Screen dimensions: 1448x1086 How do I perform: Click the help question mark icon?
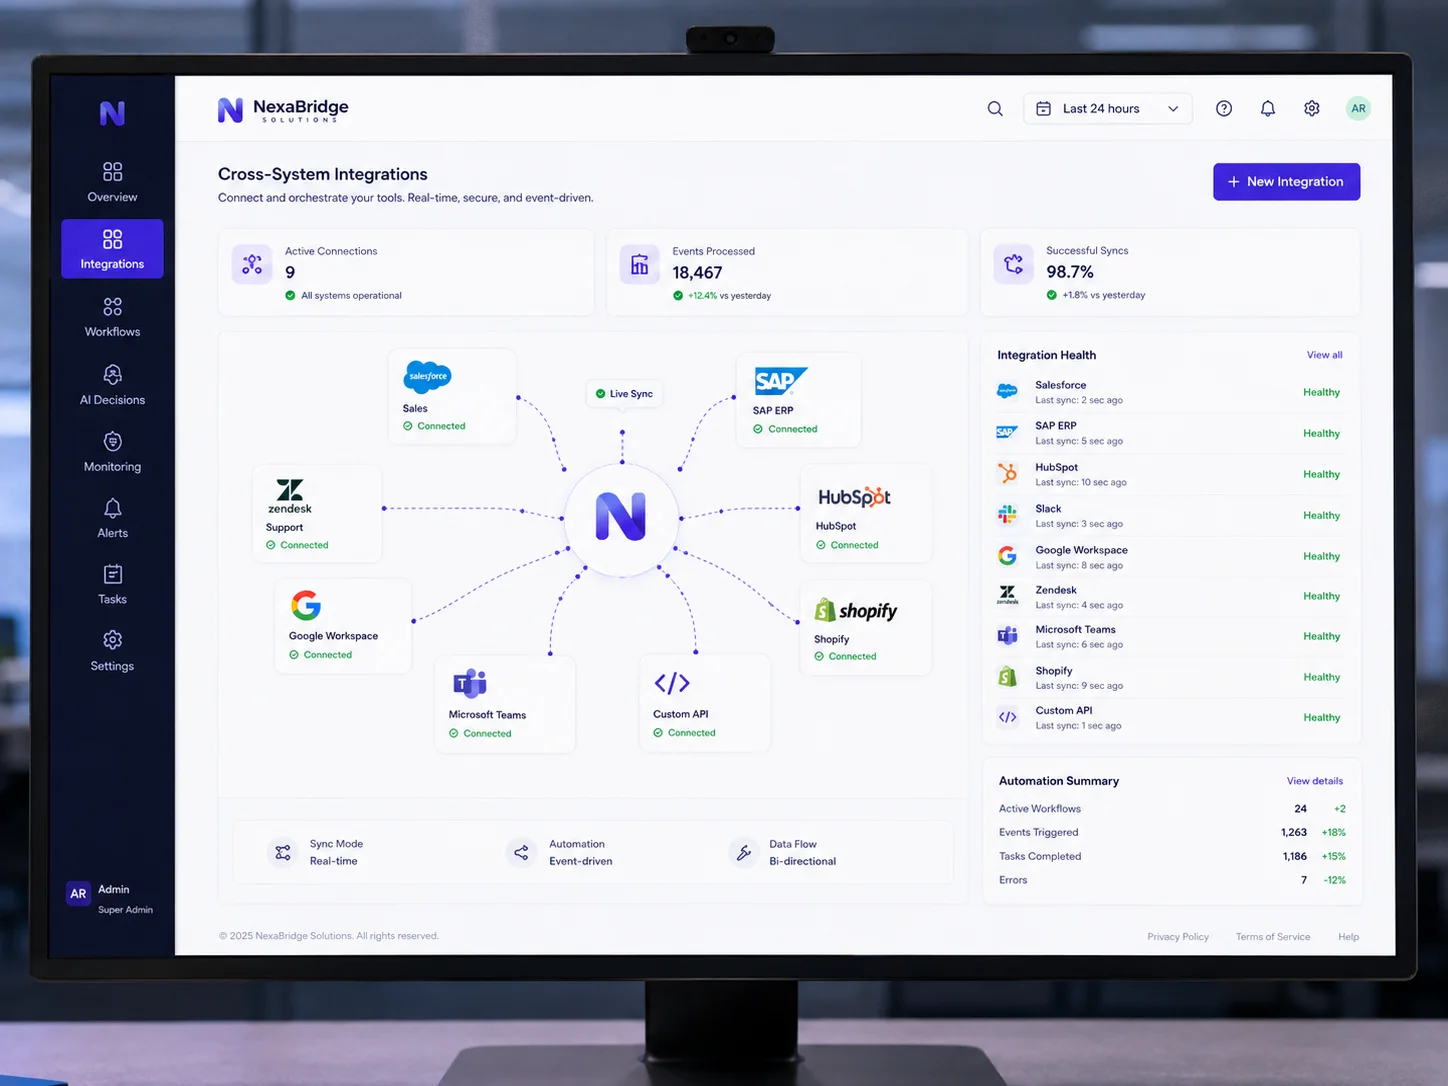[1224, 108]
